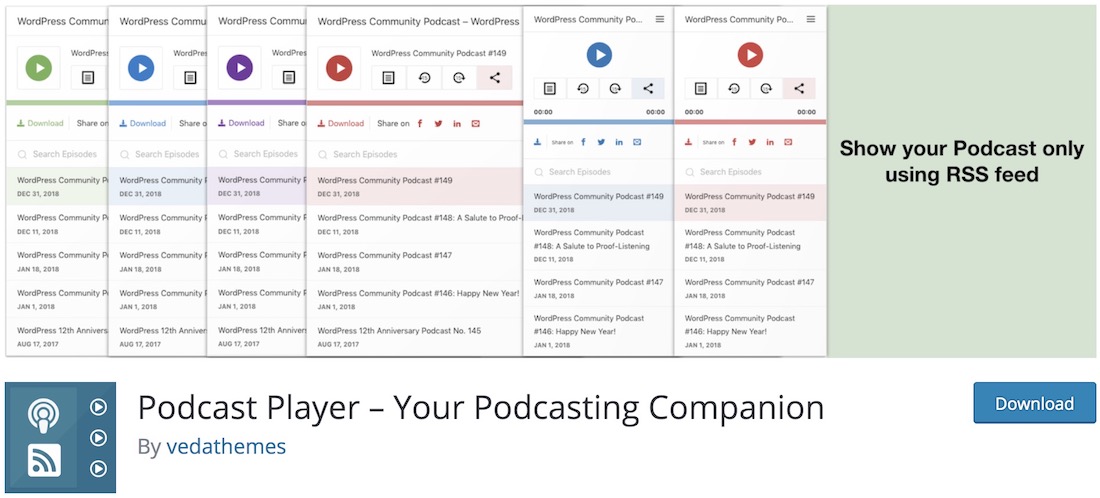The height and width of the screenshot is (498, 1100).
Task: Start playback in the purple player
Action: click(240, 68)
